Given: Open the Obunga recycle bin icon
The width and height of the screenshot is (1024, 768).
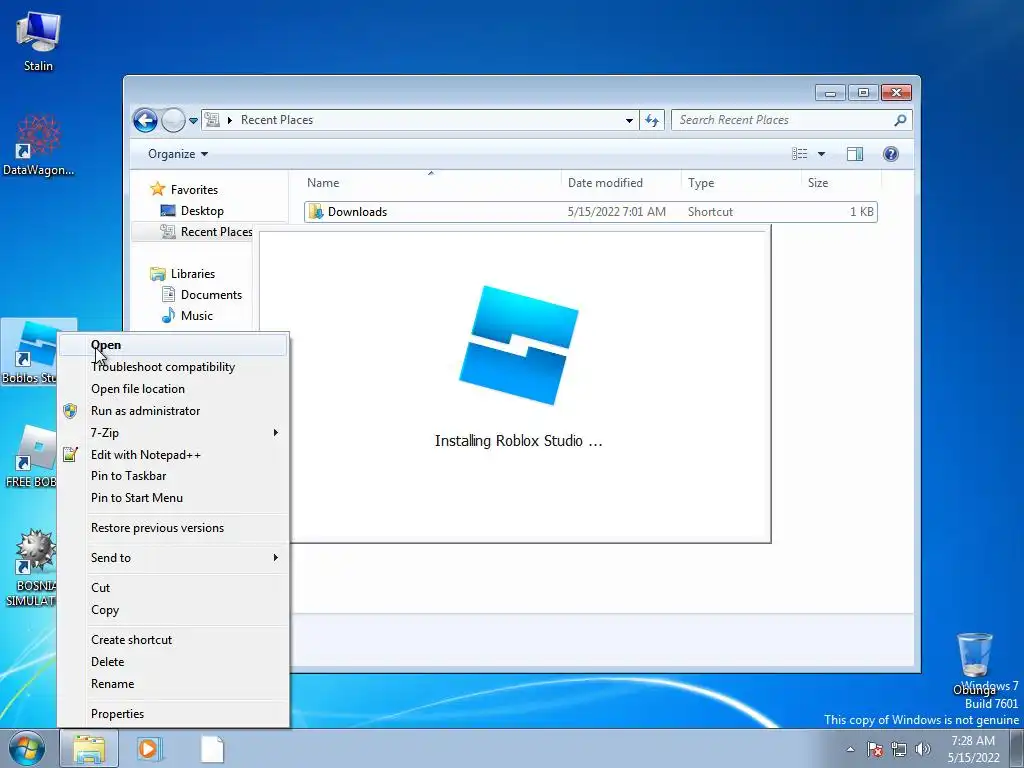Looking at the screenshot, I should tap(974, 663).
